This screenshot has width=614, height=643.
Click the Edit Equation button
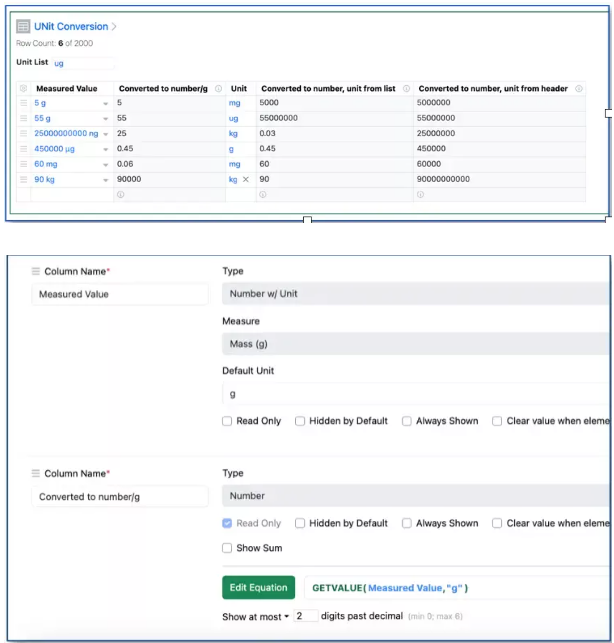(x=259, y=587)
